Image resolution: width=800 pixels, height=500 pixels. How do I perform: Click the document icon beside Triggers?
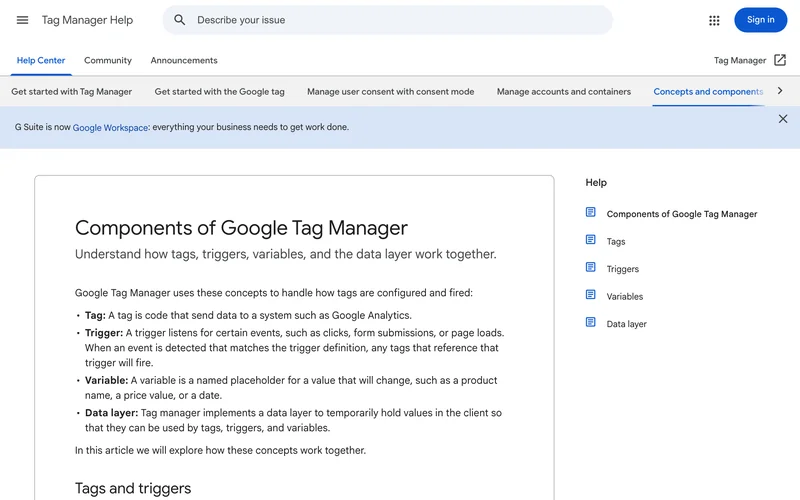click(x=590, y=267)
